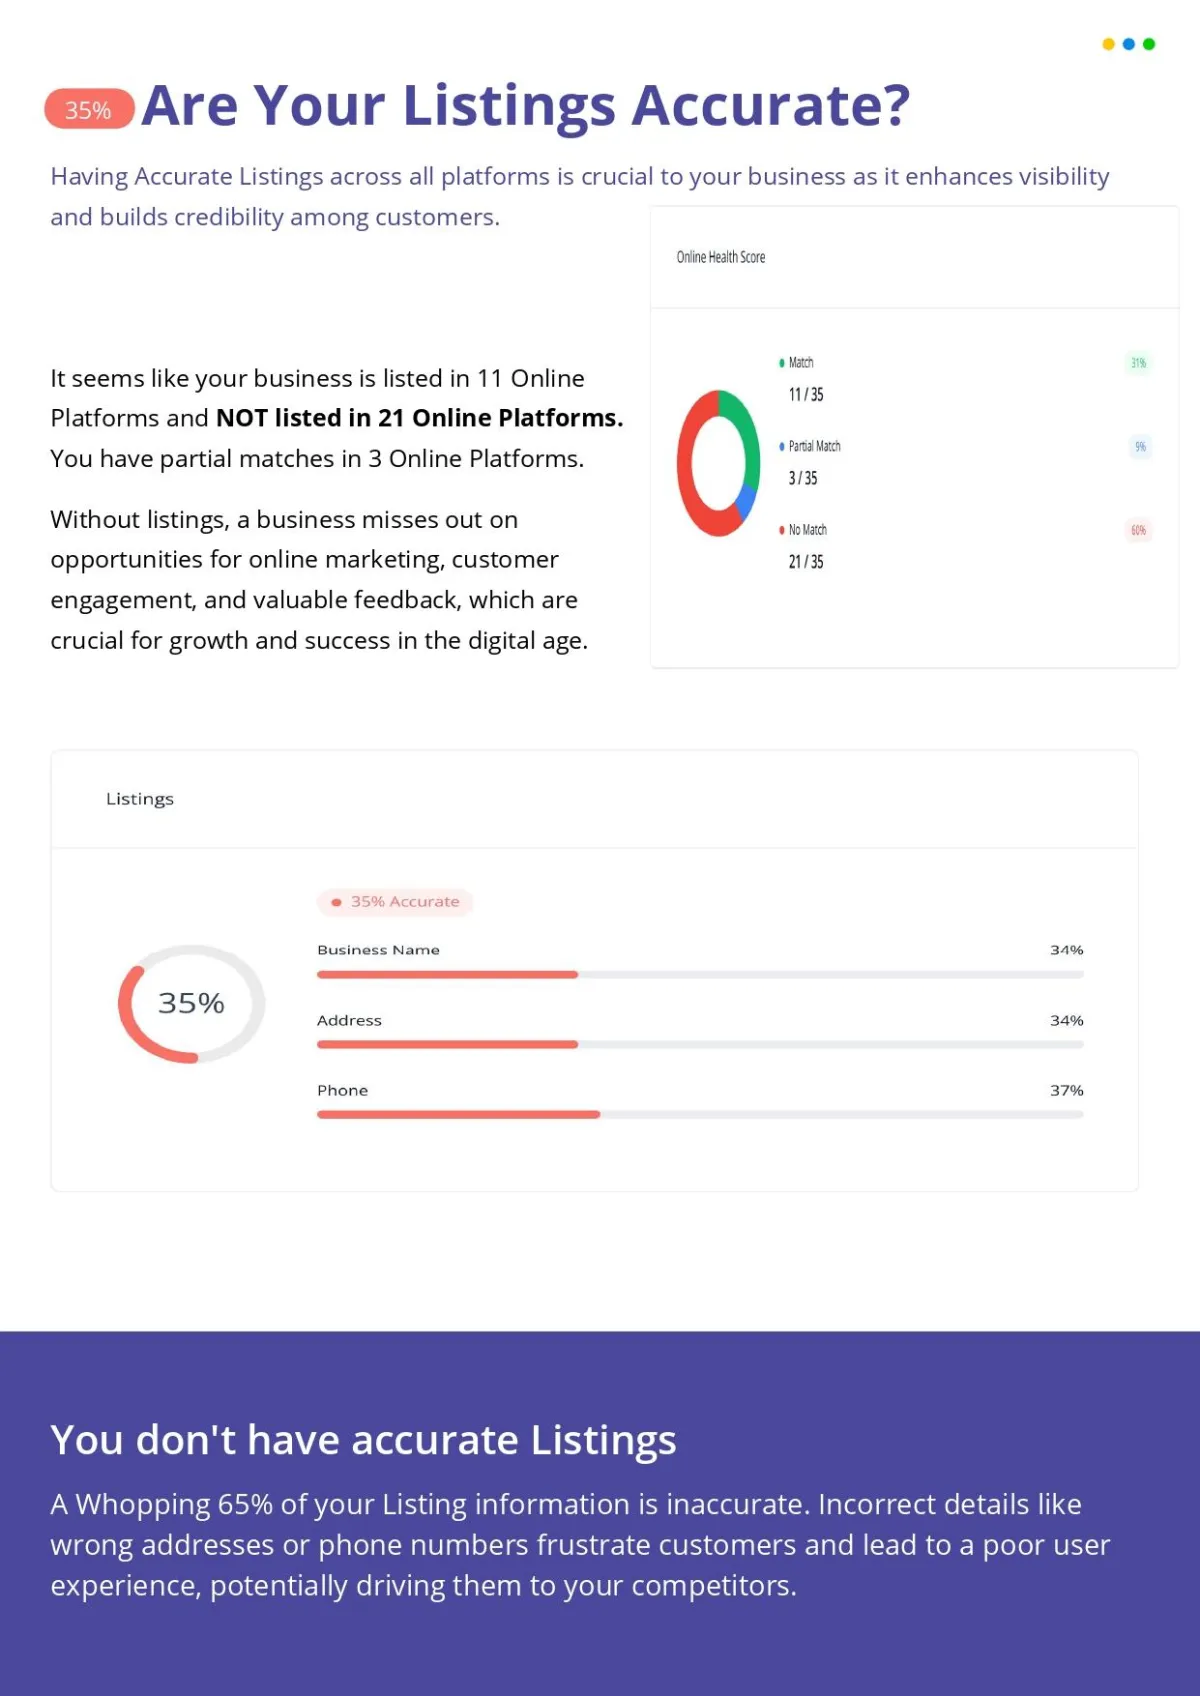1200x1696 pixels.
Task: Select the red No Match legend dot
Action: (782, 530)
